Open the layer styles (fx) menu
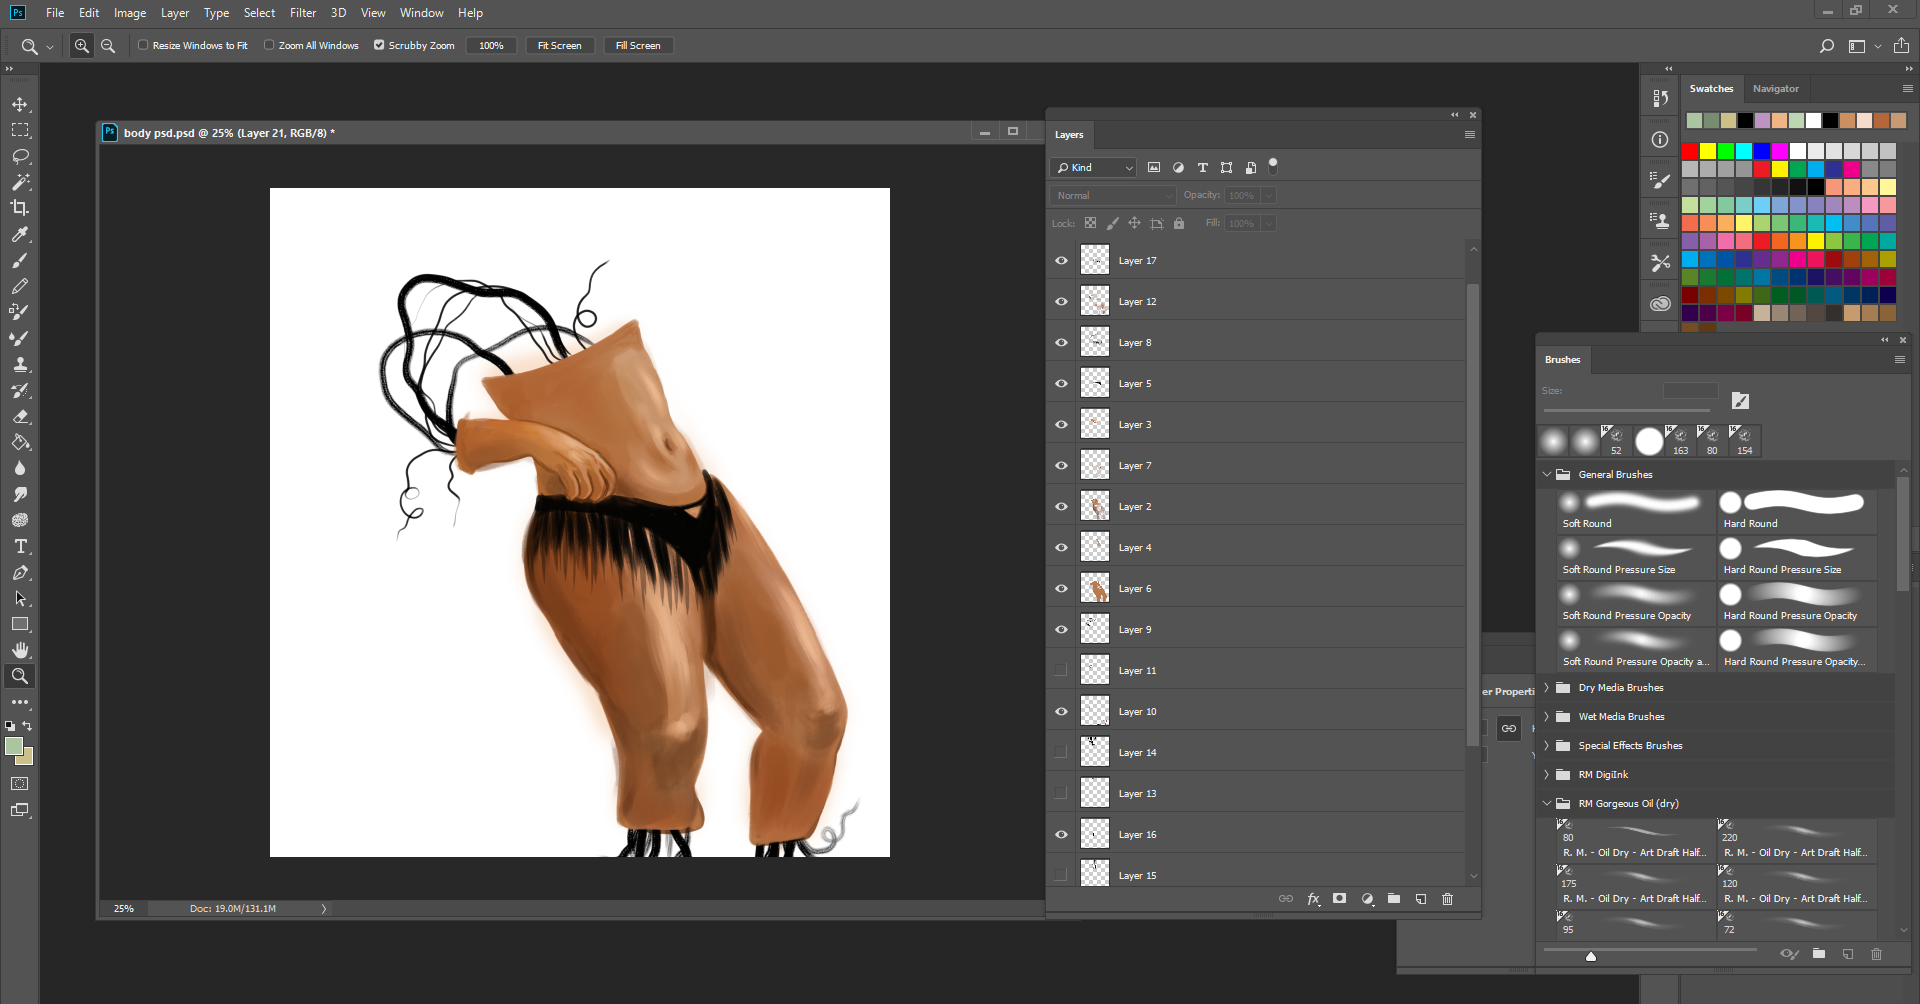This screenshot has height=1004, width=1920. pos(1313,898)
